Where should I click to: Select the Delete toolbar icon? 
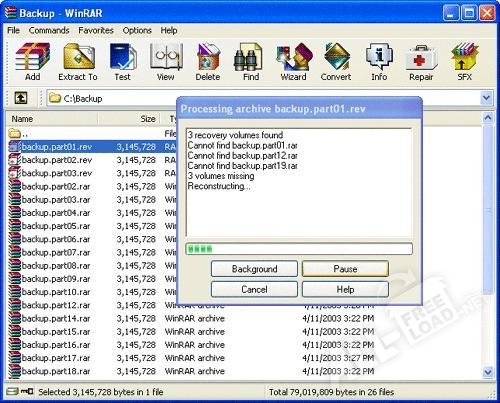pos(208,62)
